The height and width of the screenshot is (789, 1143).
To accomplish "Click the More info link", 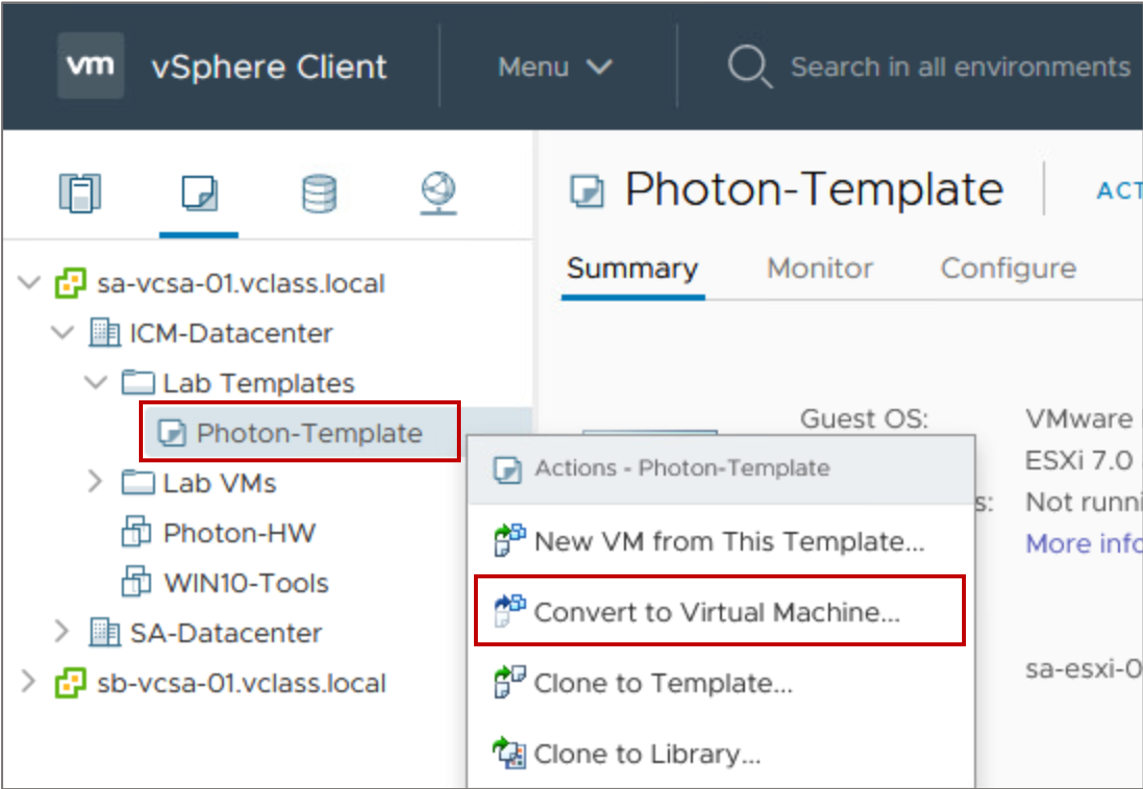I will (1083, 543).
